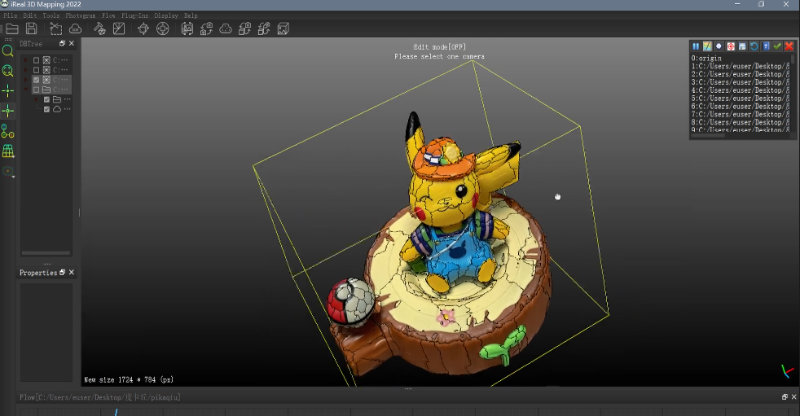Select the dashed-rectangle crop selection tool

click(56, 29)
